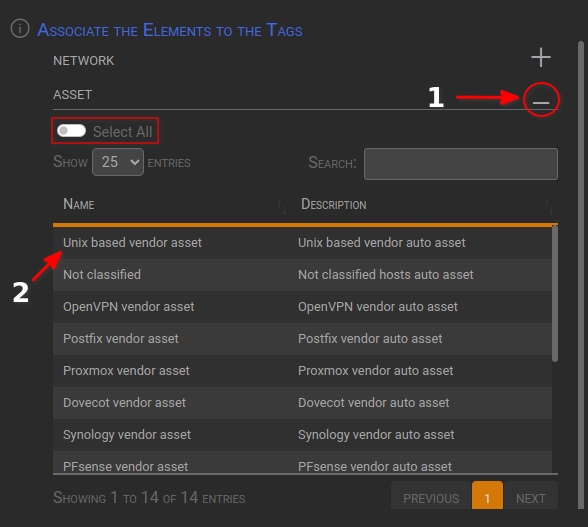Click 'Unix based vendor auto asset' description
This screenshot has width=588, height=527.
coord(381,243)
